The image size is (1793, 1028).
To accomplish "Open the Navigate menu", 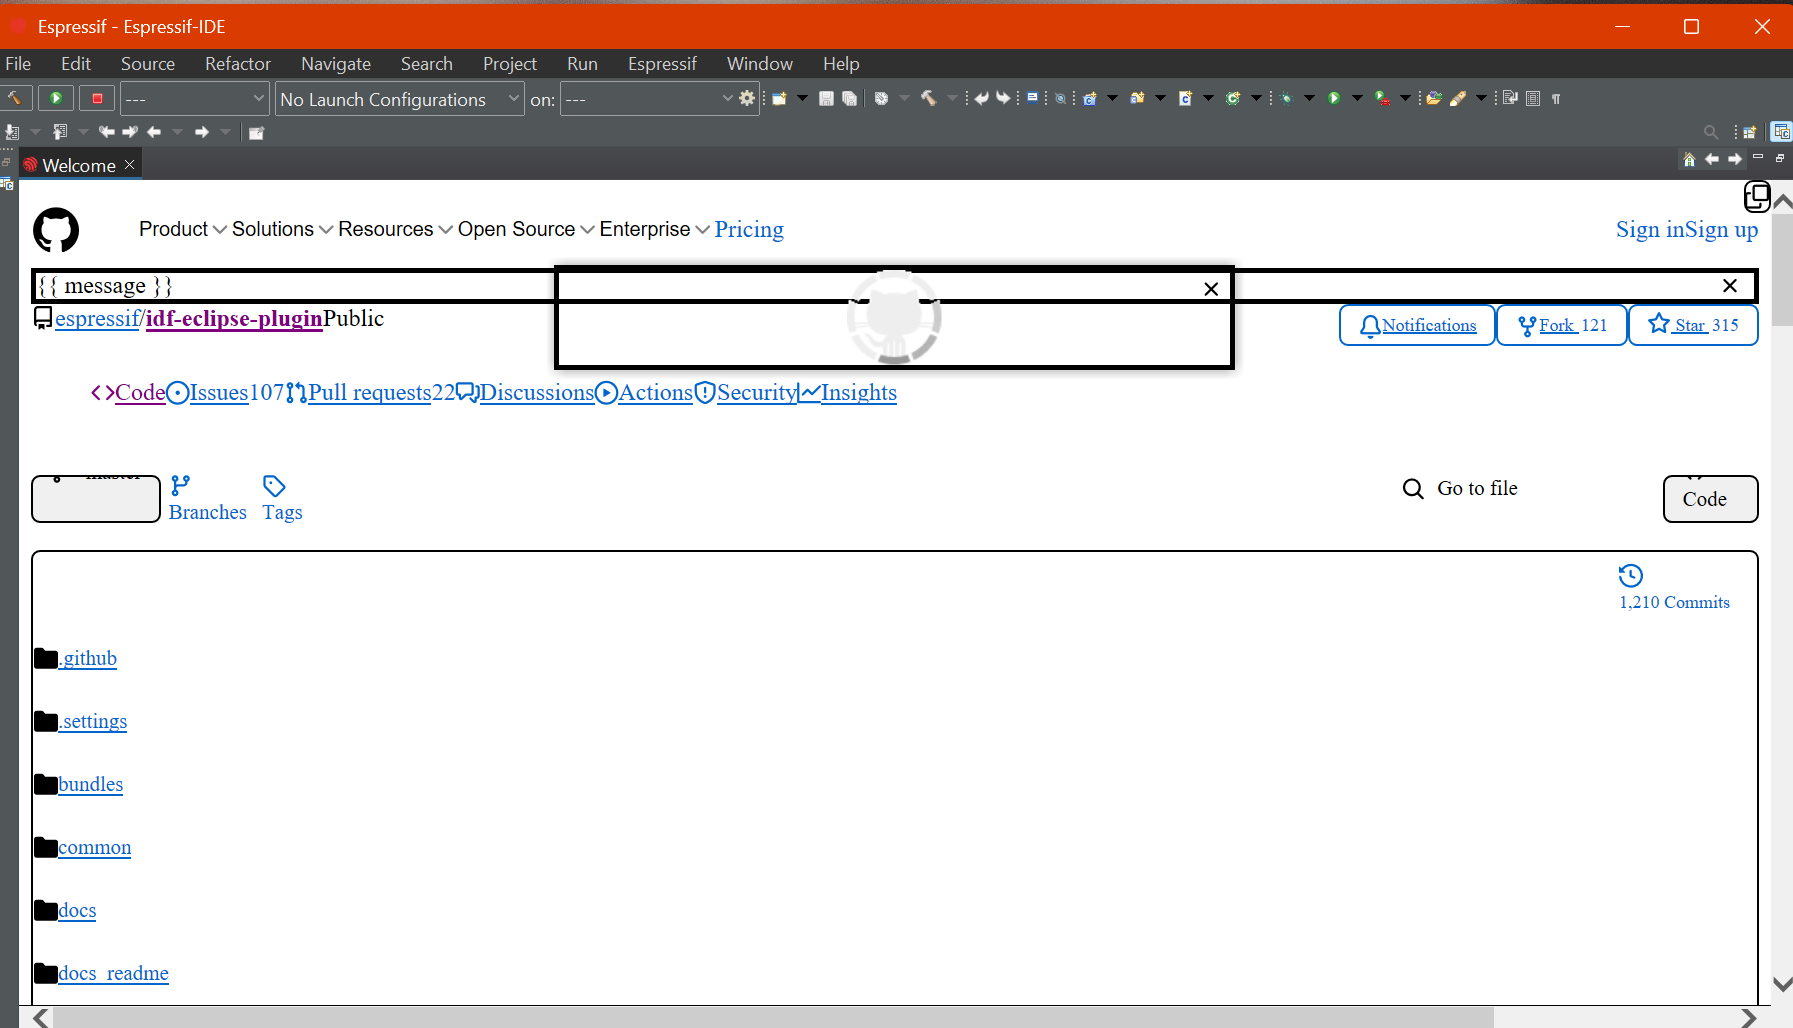I will tap(336, 63).
